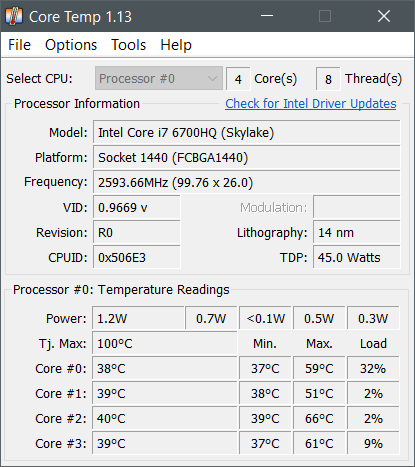The height and width of the screenshot is (467, 415).
Task: Click Core #2 max temperature 66°C
Action: (x=319, y=419)
